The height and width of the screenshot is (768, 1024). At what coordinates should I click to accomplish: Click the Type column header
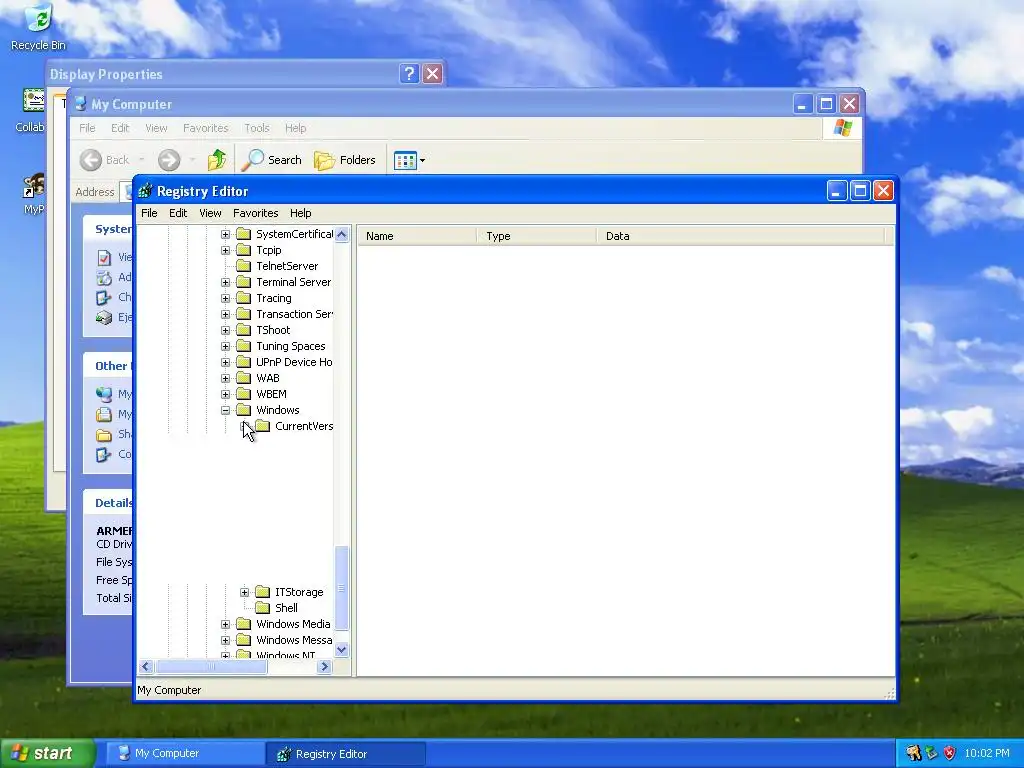point(536,236)
